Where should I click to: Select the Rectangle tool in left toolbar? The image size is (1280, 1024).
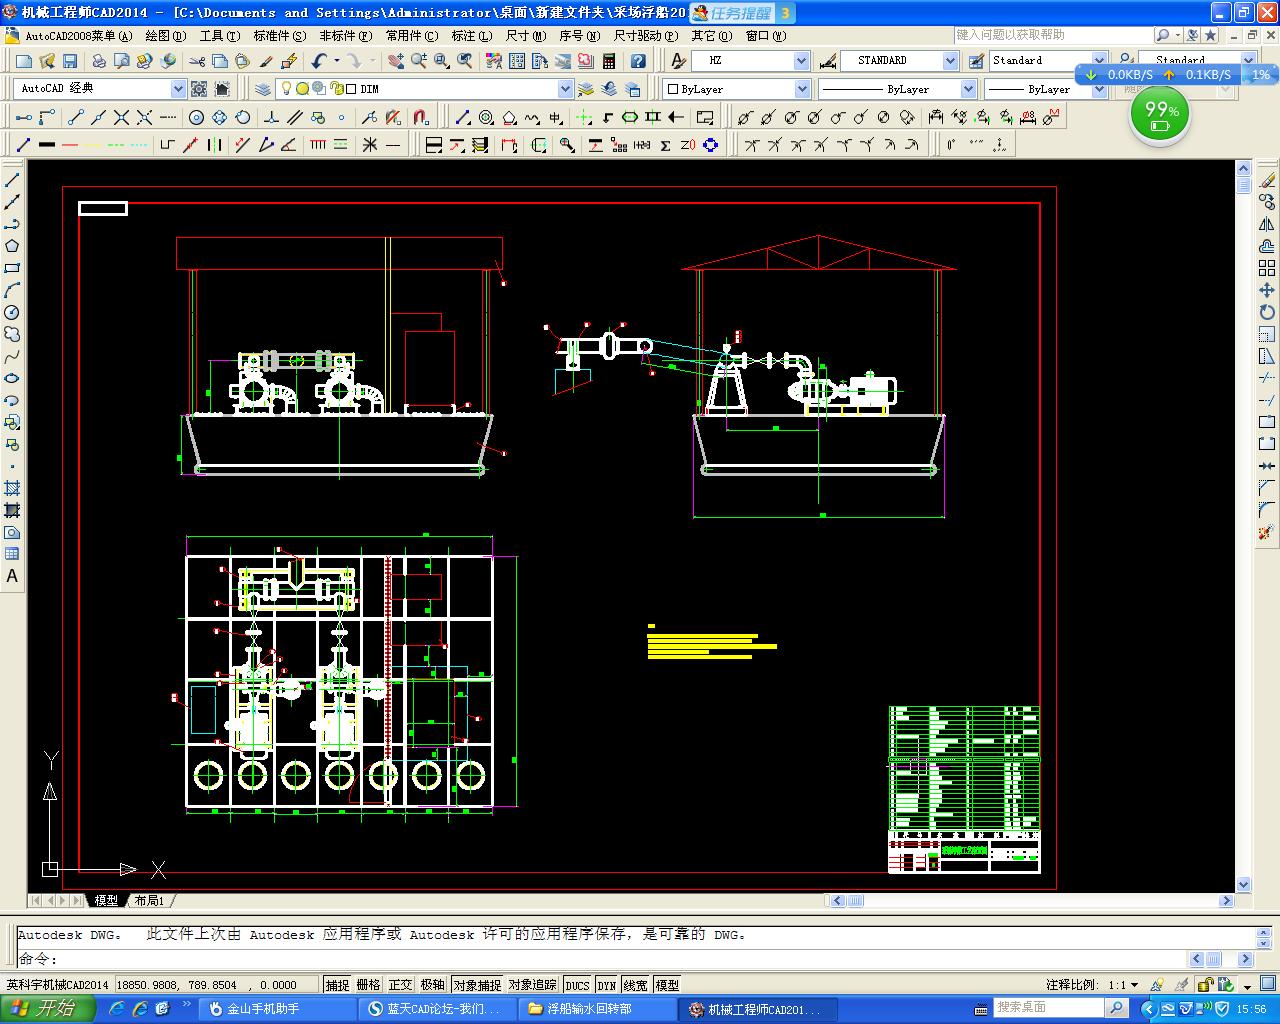(x=12, y=268)
